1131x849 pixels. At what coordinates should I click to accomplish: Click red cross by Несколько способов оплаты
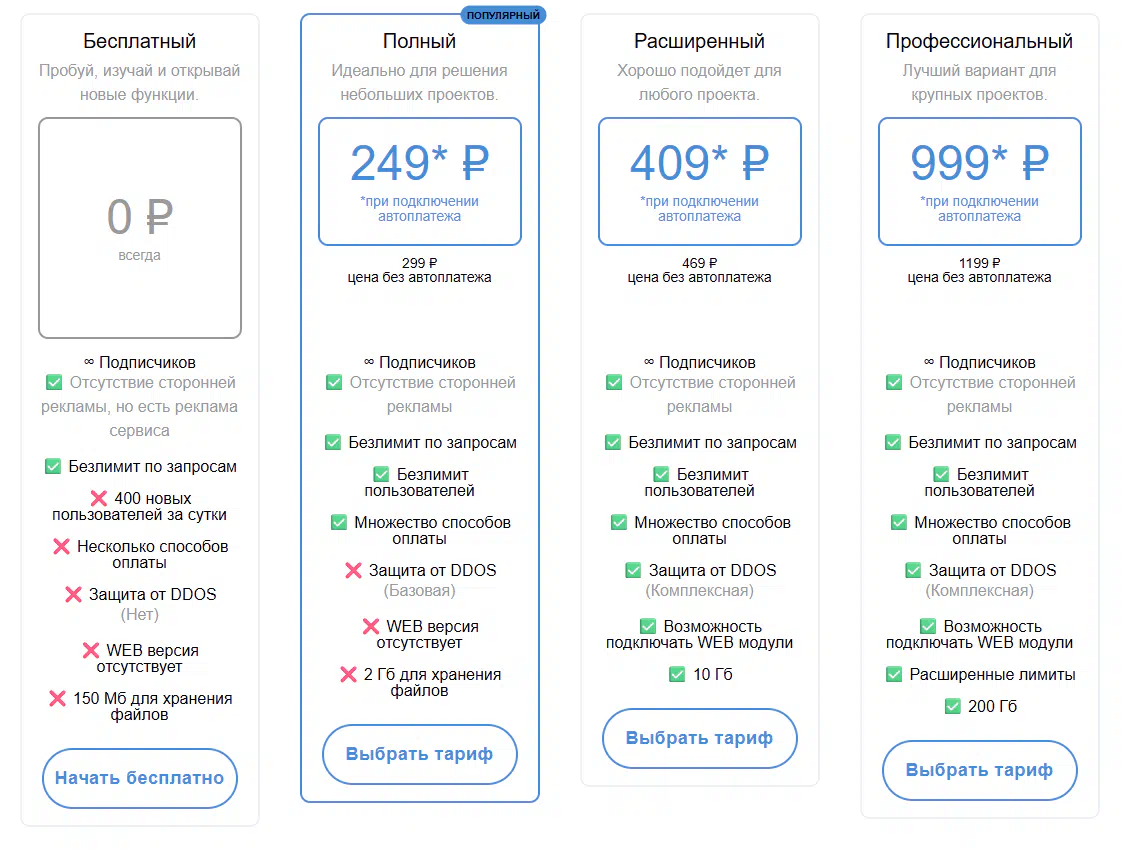(x=61, y=546)
